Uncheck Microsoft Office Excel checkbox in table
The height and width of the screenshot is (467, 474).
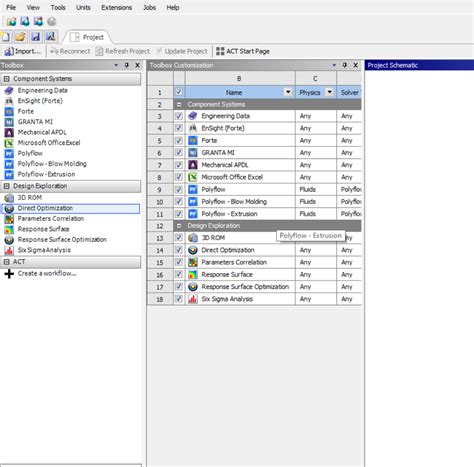[x=179, y=177]
